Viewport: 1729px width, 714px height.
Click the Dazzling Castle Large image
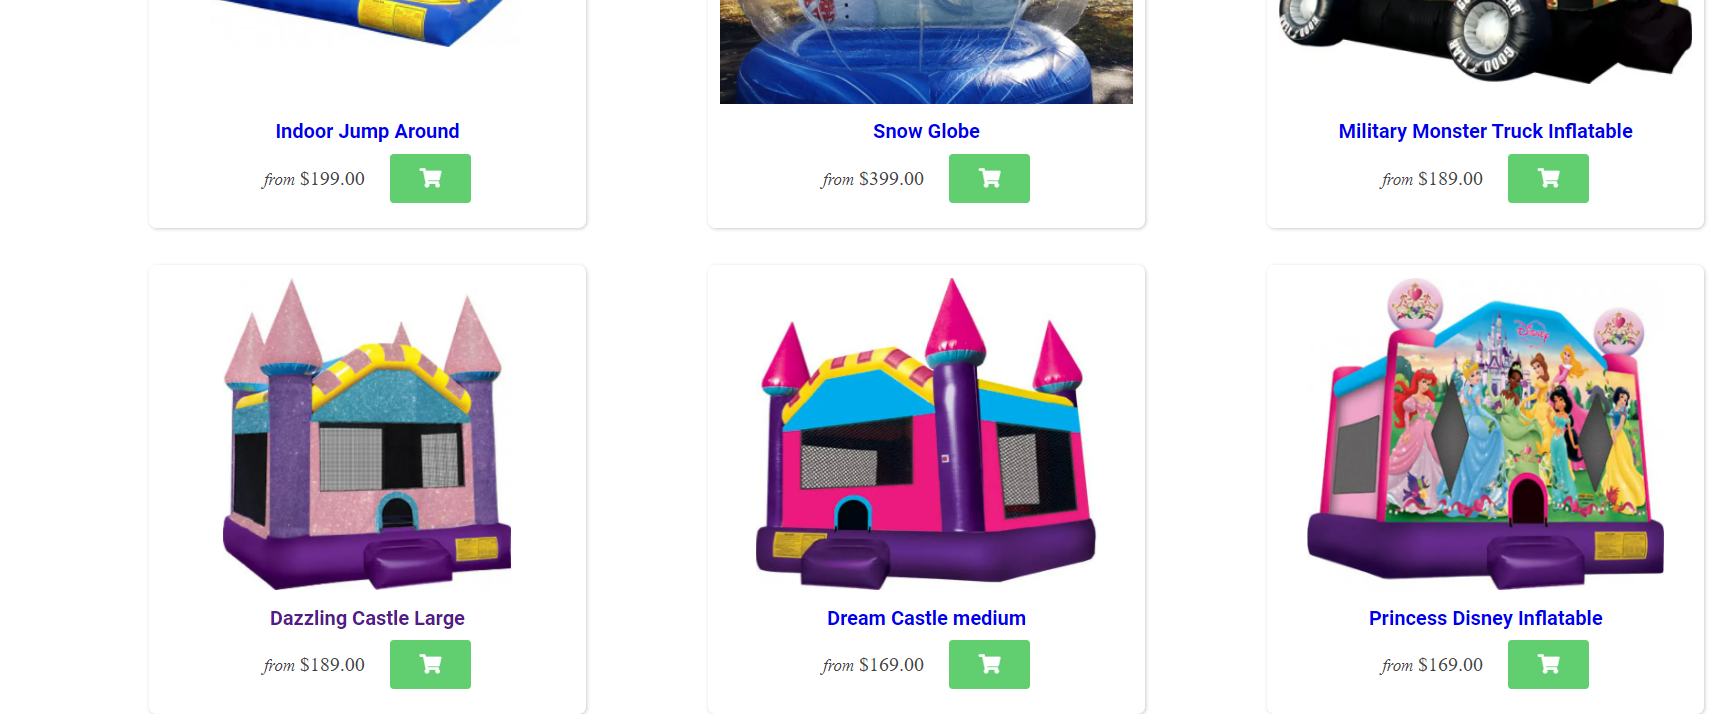367,434
